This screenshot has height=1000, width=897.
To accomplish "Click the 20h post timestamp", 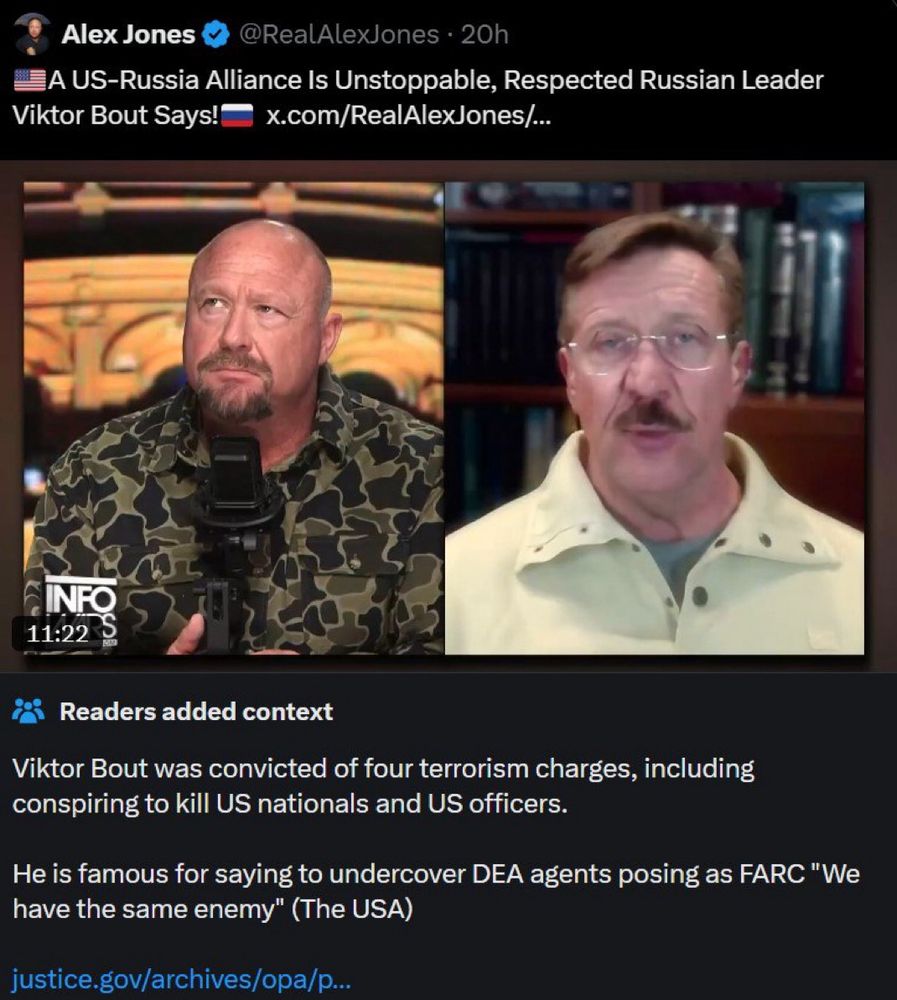I will [484, 34].
